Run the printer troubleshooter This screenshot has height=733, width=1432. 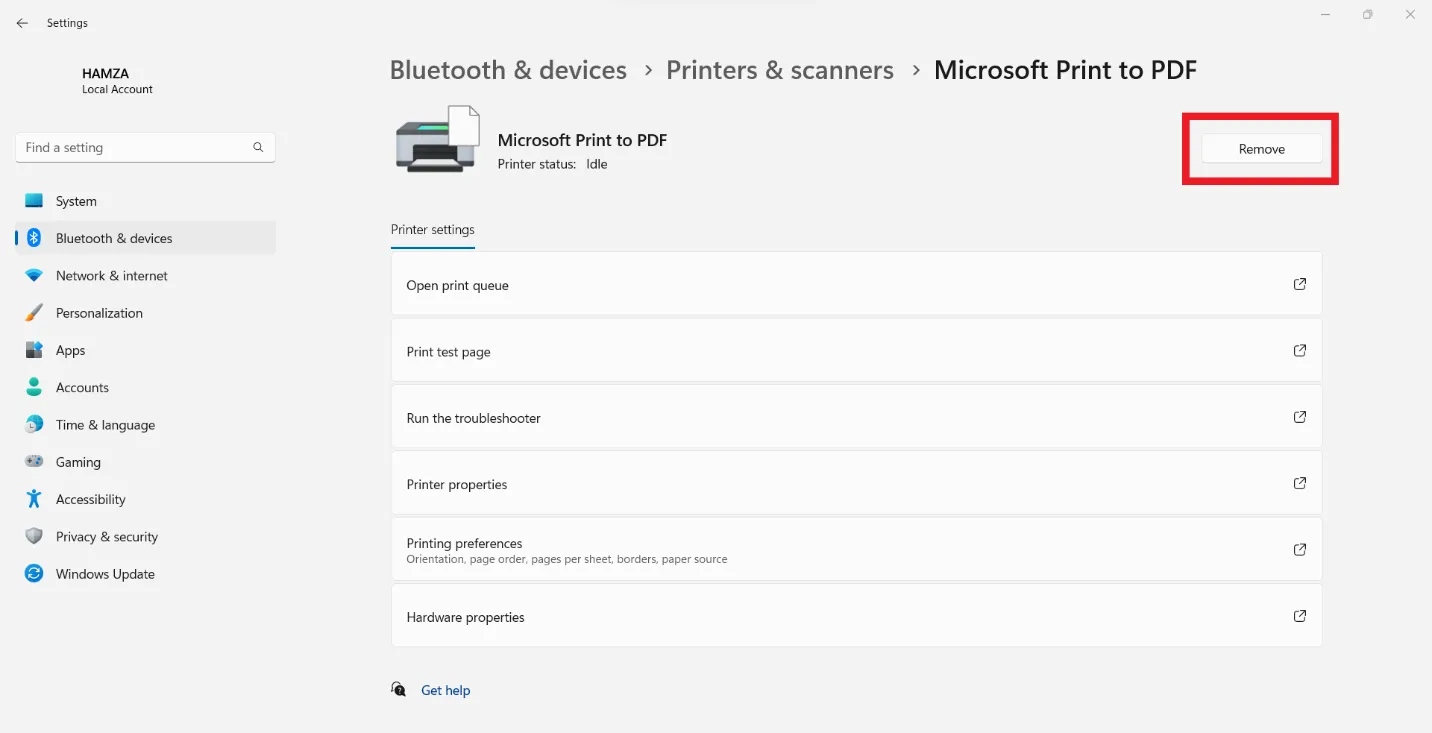tap(474, 418)
